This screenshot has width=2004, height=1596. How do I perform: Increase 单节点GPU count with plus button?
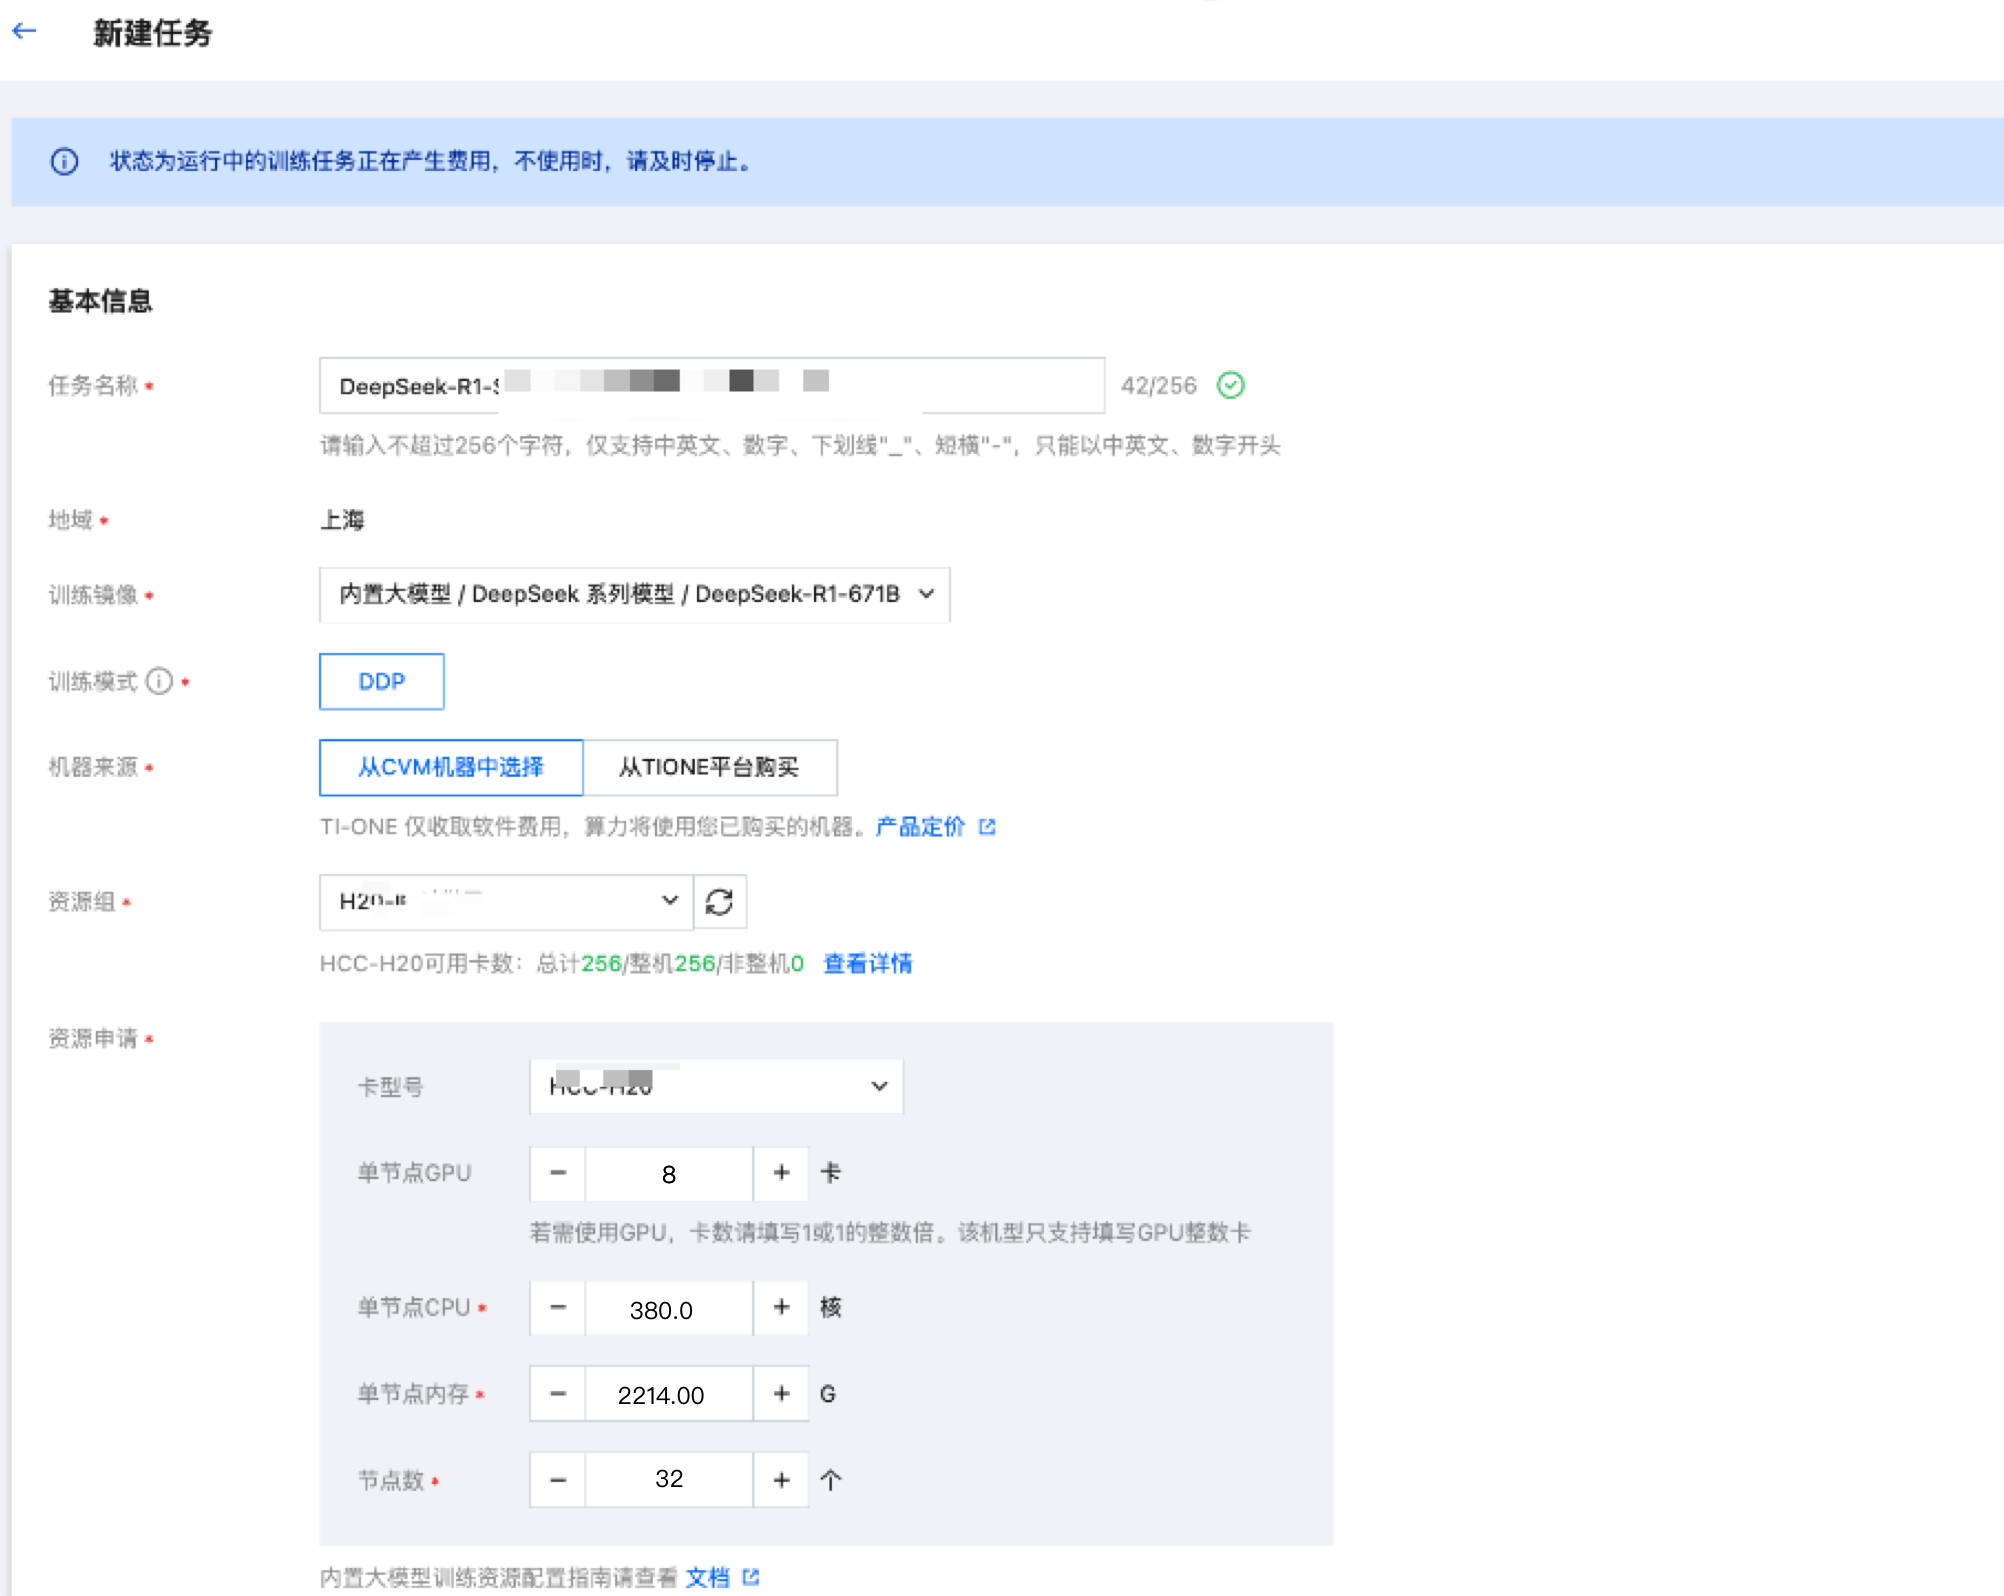[x=781, y=1173]
